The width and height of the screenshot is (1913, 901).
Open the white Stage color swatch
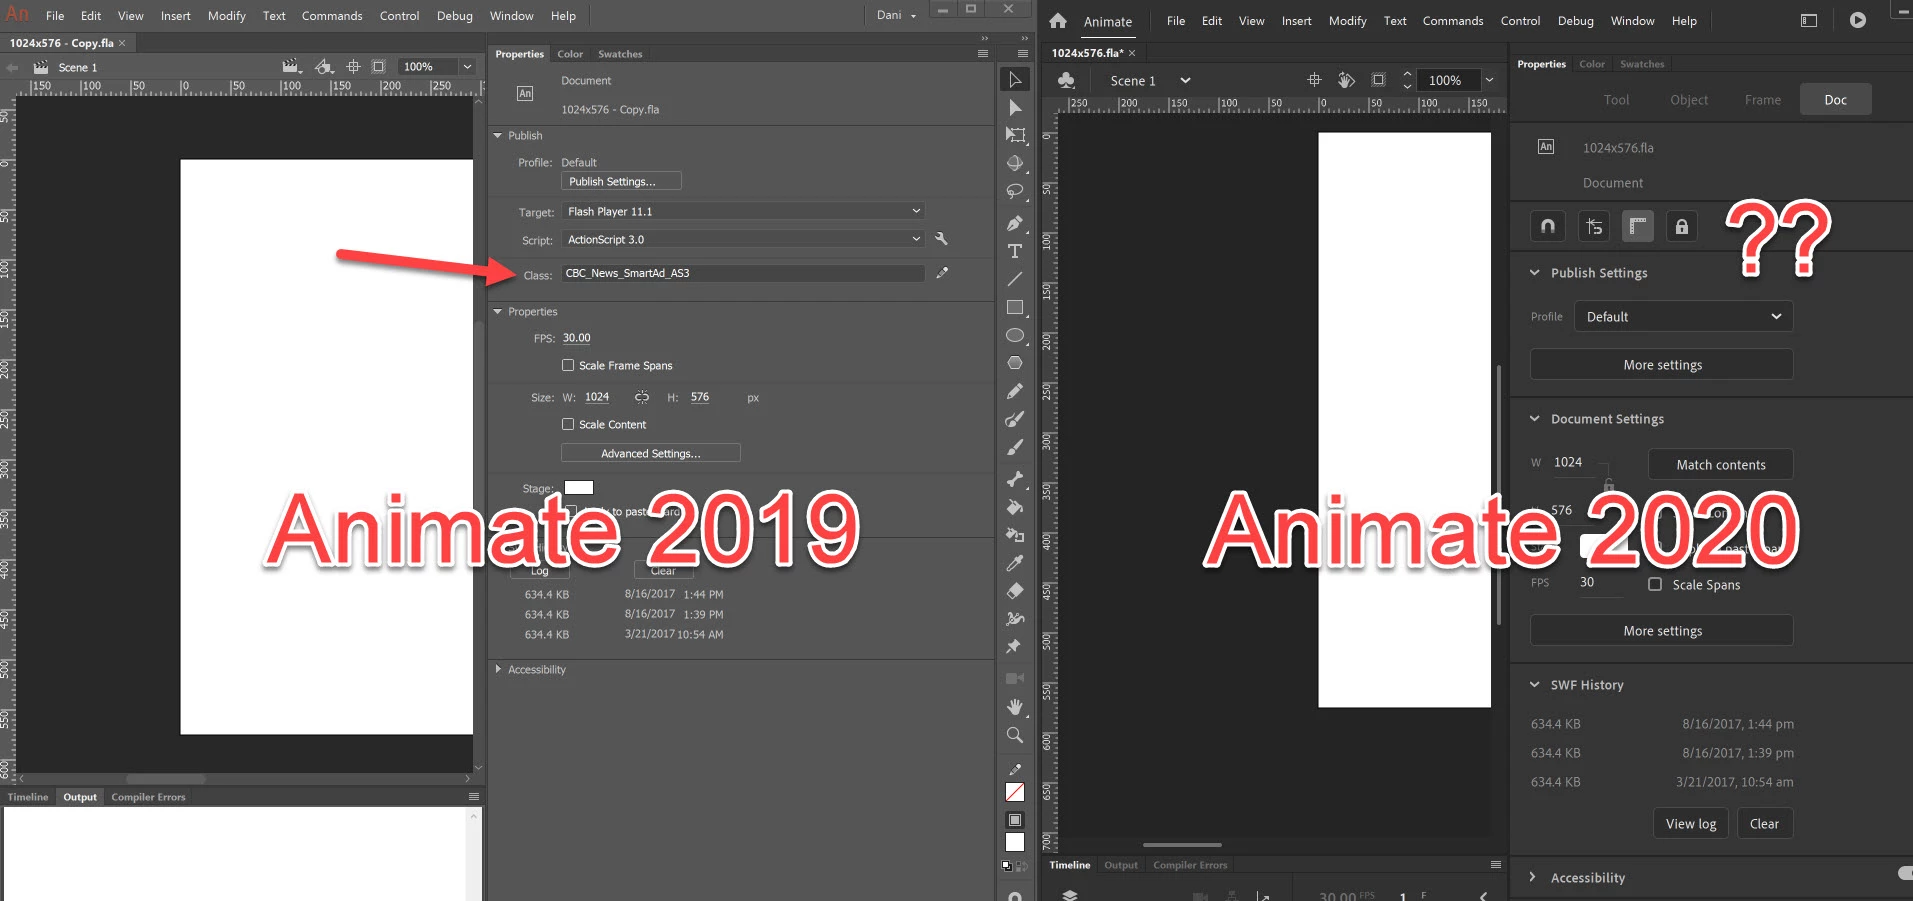tap(579, 488)
